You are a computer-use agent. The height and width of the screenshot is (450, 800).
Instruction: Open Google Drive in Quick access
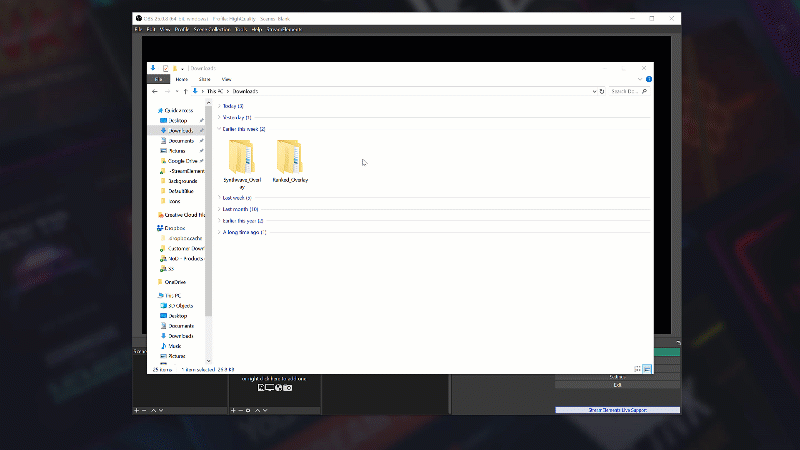point(181,161)
